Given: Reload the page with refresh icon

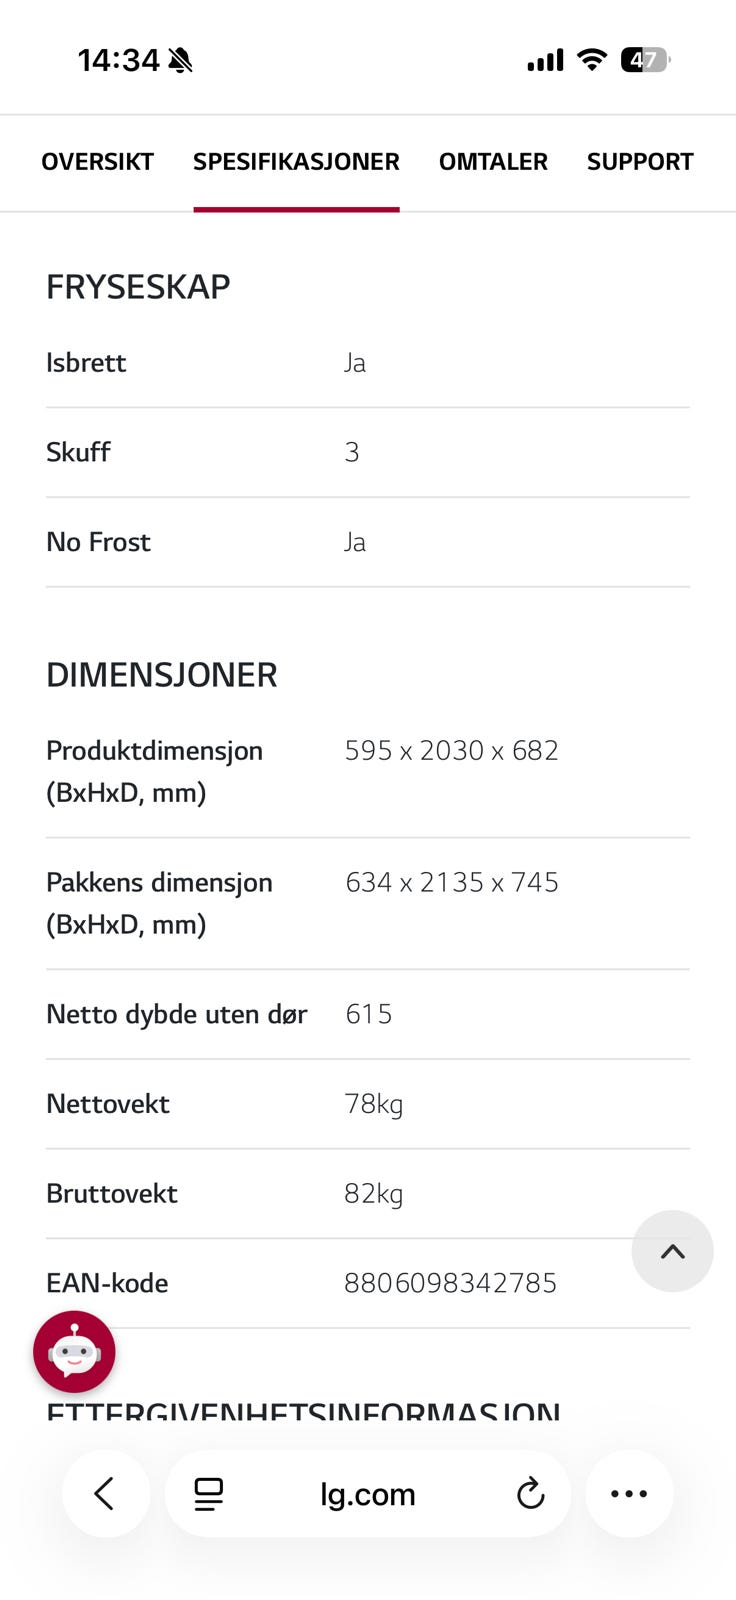Looking at the screenshot, I should tap(530, 1494).
